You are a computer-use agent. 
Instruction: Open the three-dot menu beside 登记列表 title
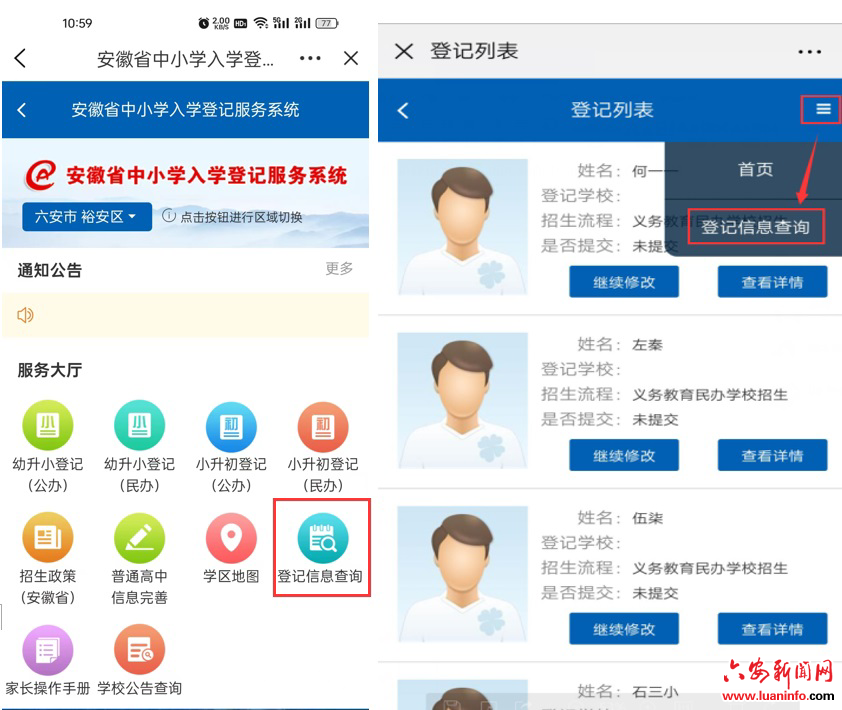coord(808,52)
